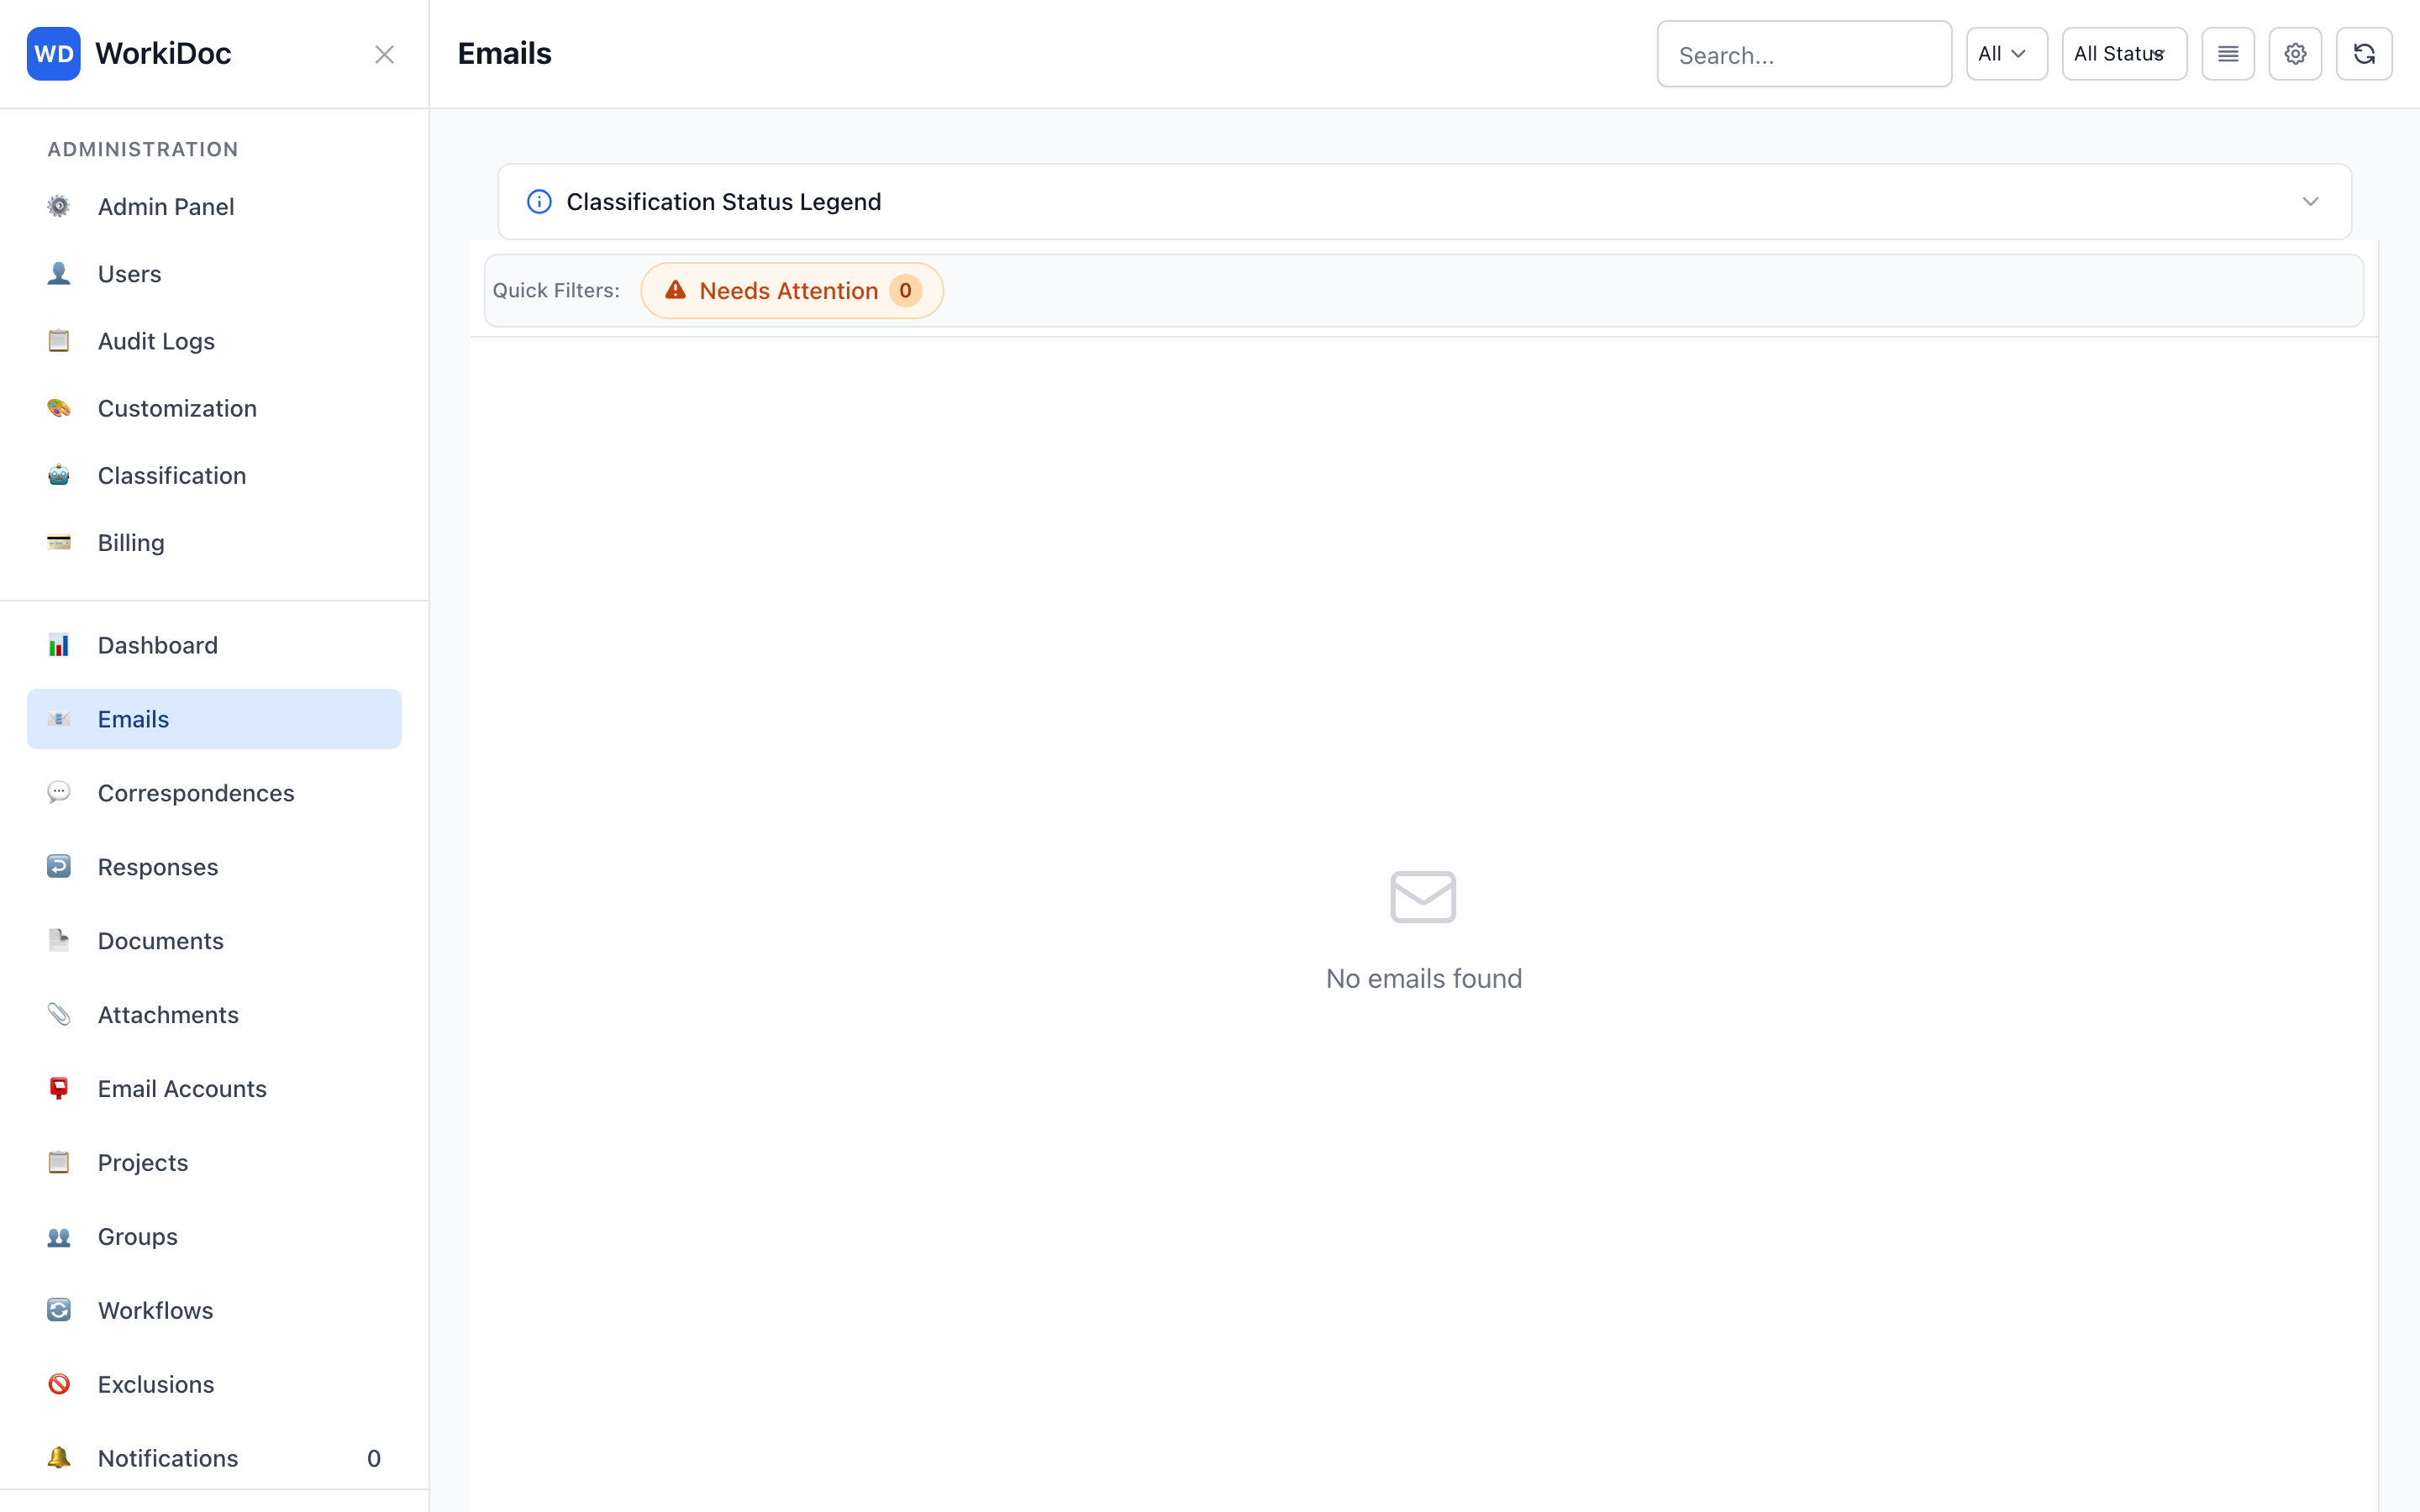Collapse the WorkiDoc sidebar
This screenshot has height=1512, width=2420.
tap(384, 54)
